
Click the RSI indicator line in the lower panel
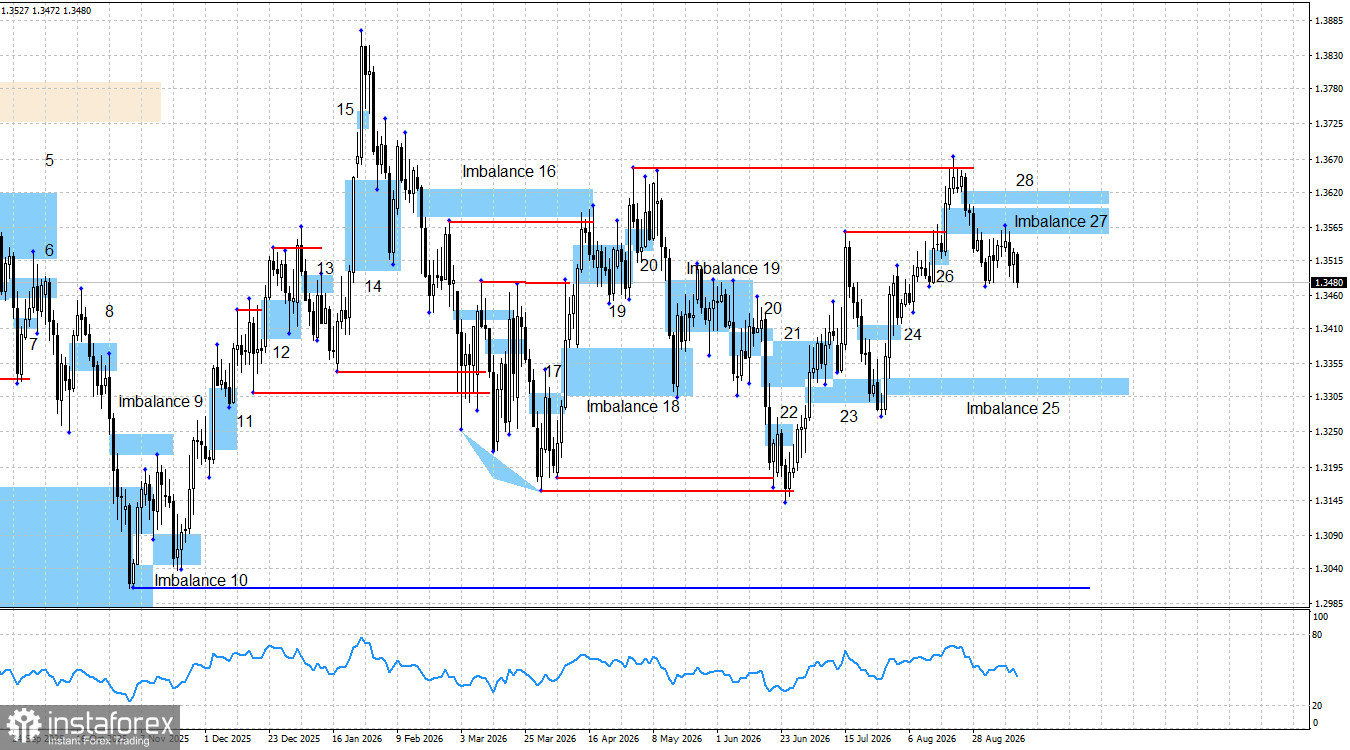pos(500,667)
